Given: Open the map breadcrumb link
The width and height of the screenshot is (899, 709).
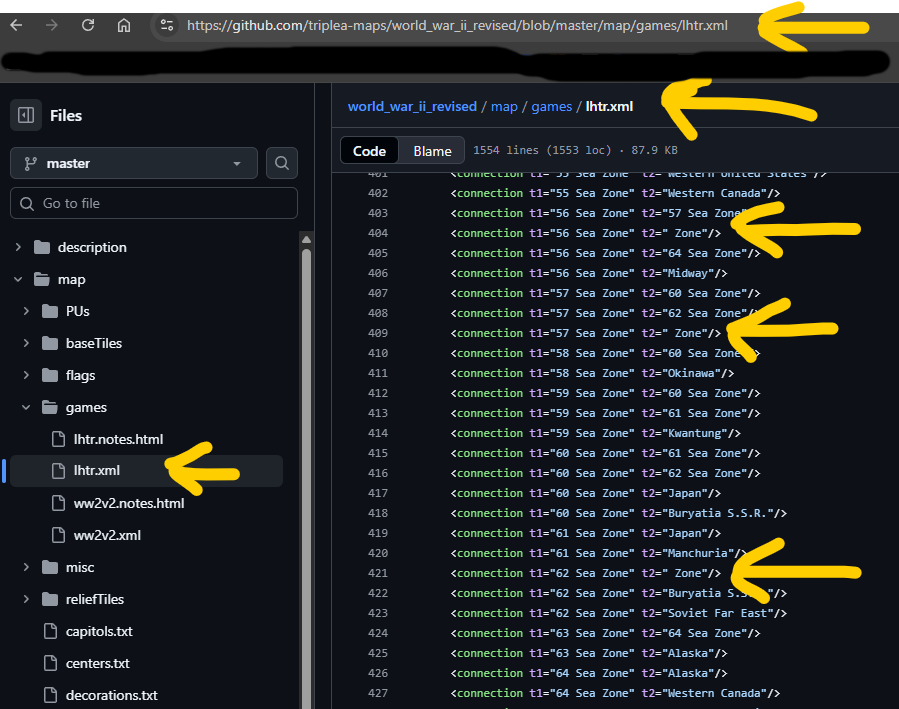Looking at the screenshot, I should coord(504,107).
